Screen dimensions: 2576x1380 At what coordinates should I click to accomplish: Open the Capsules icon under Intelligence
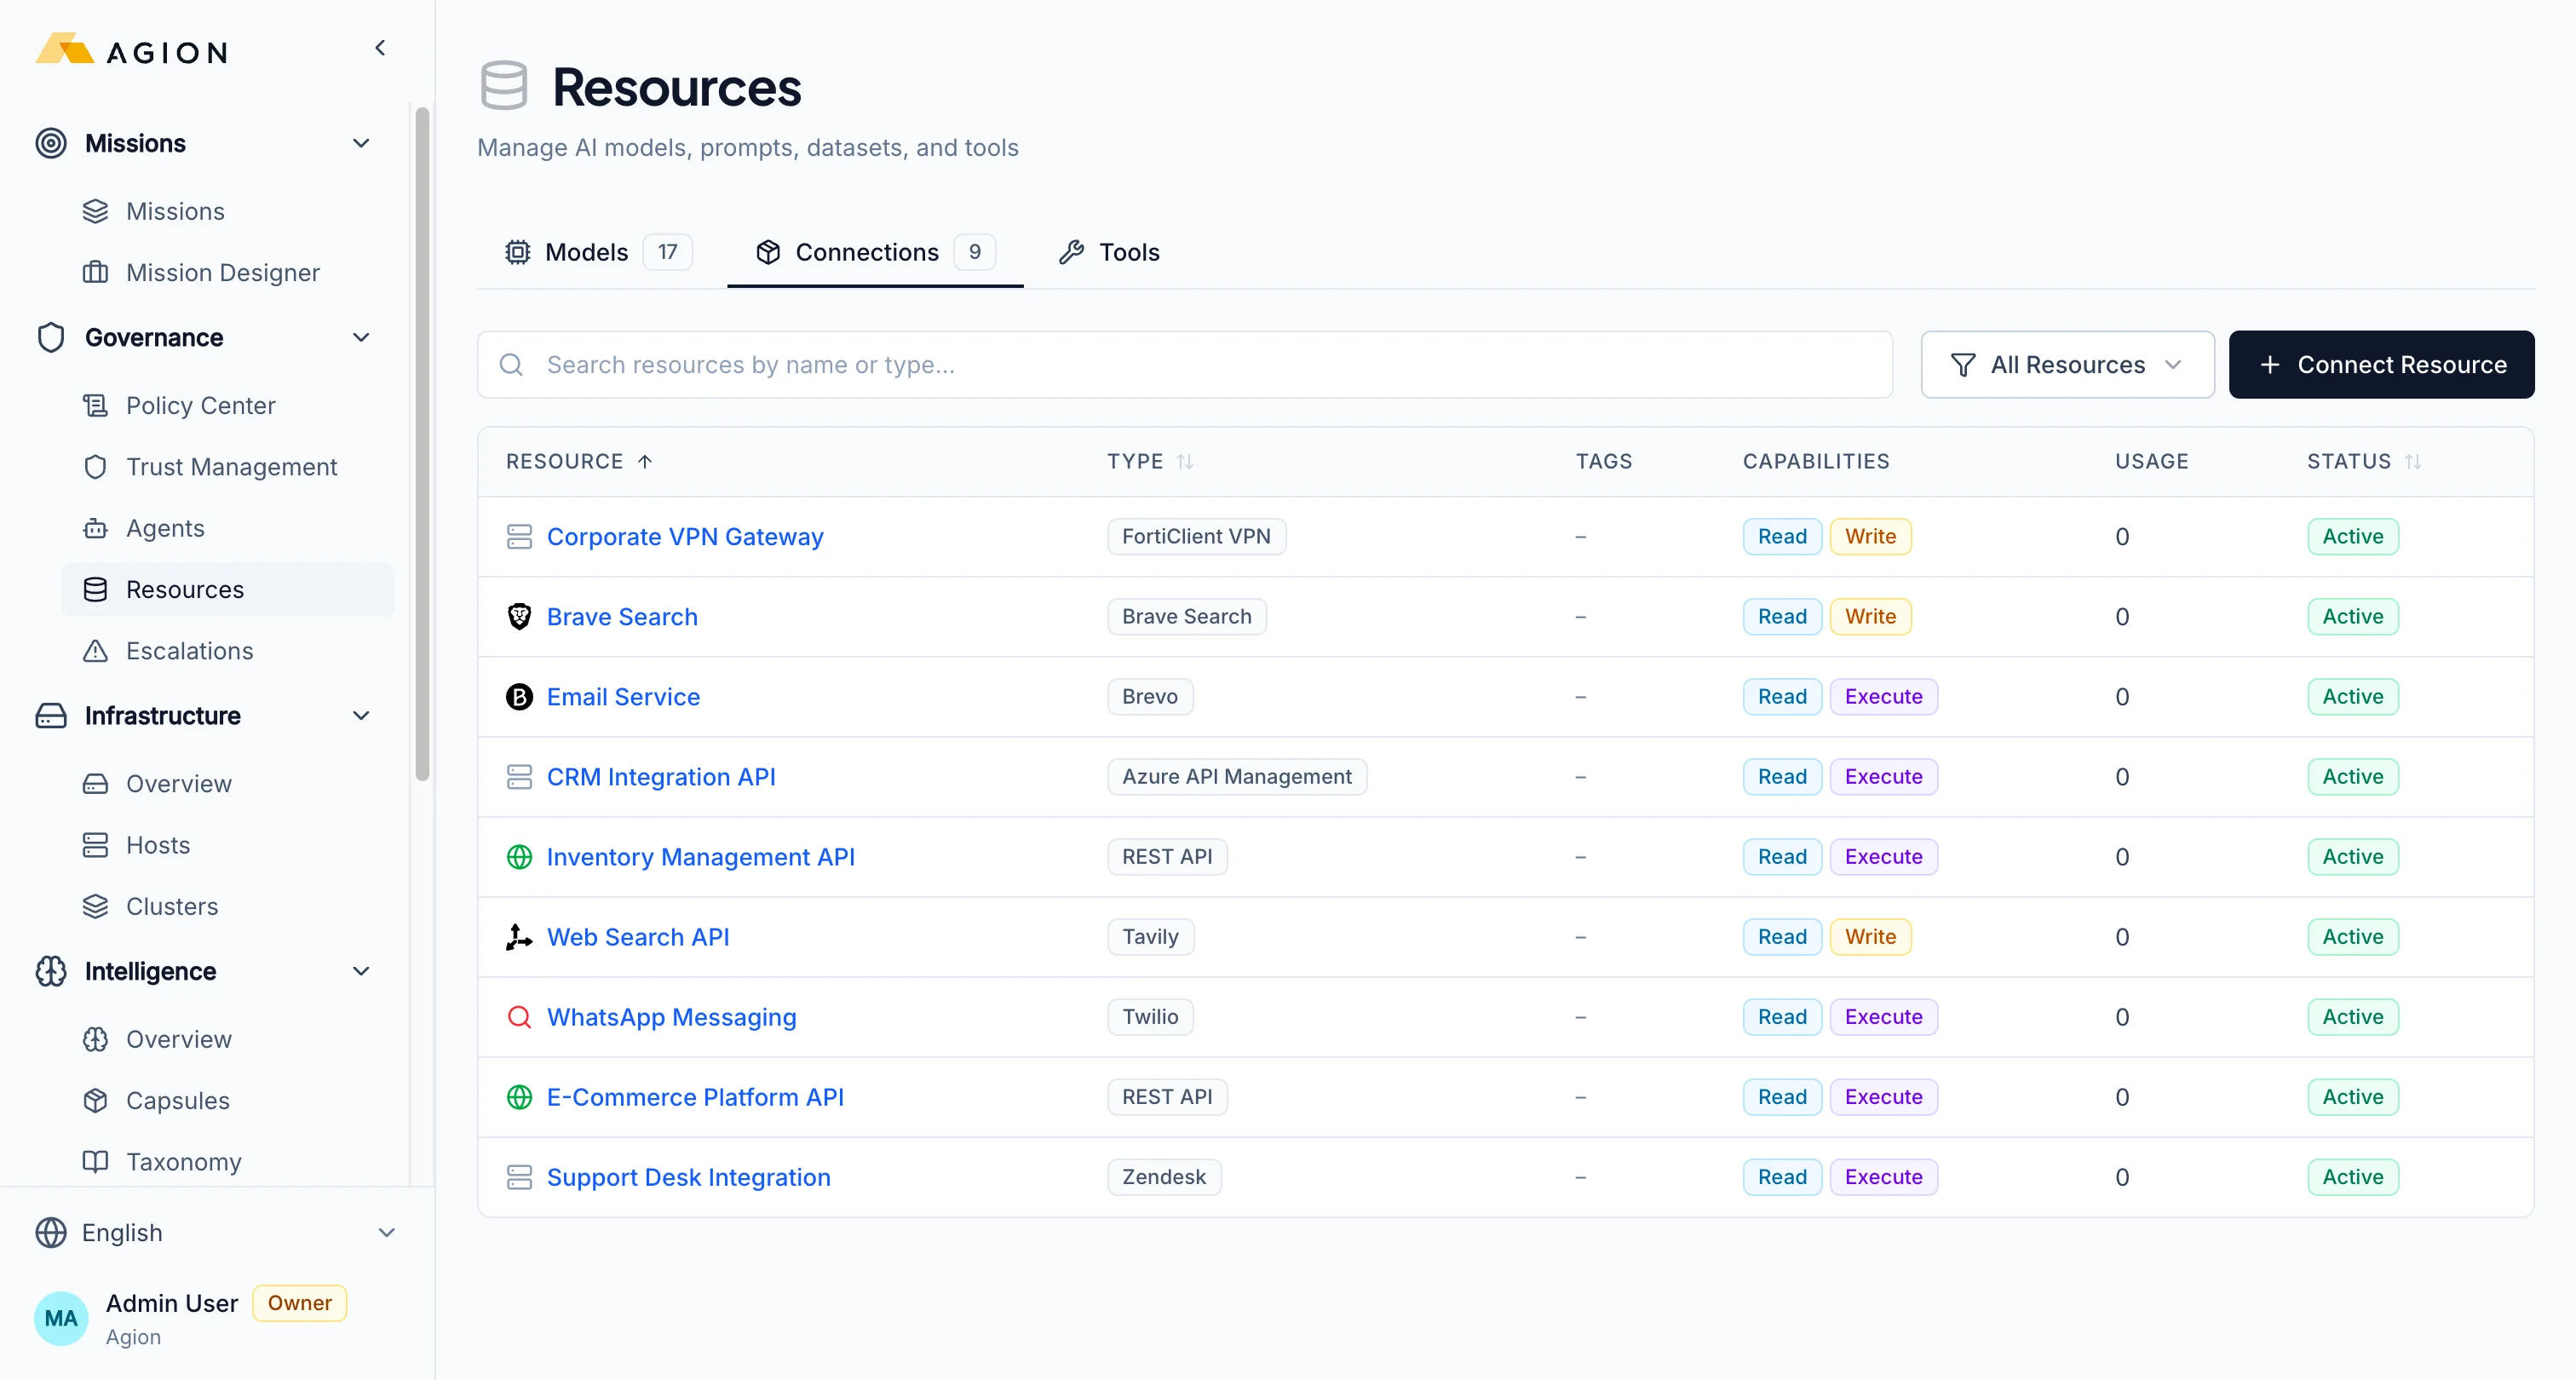click(x=95, y=1100)
